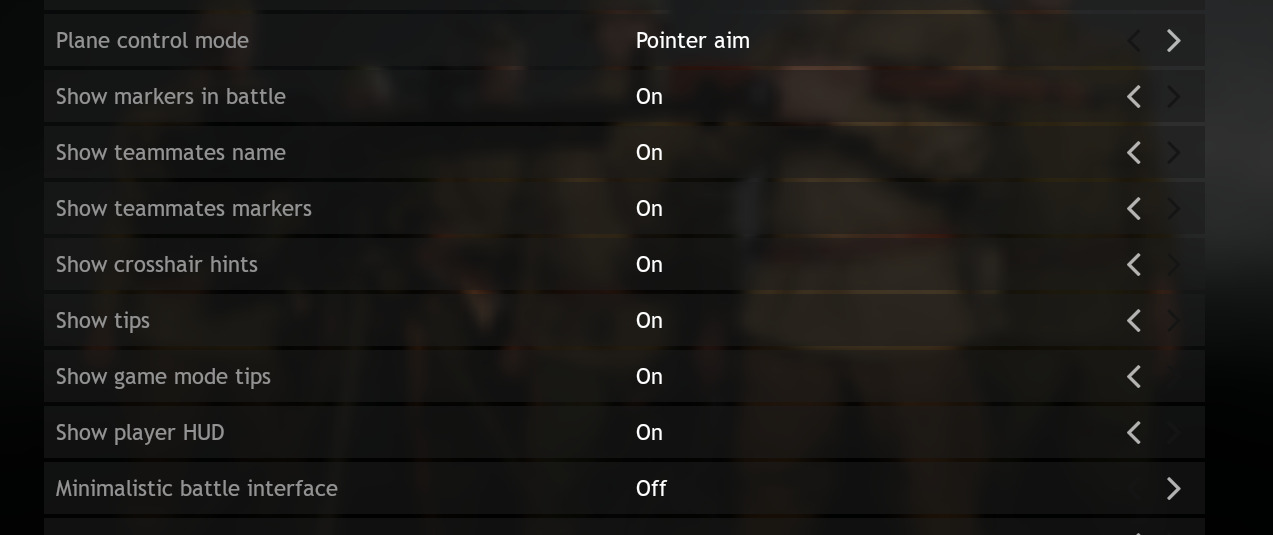Select the Show player HUD label
The height and width of the screenshot is (535, 1273).
[x=140, y=433]
